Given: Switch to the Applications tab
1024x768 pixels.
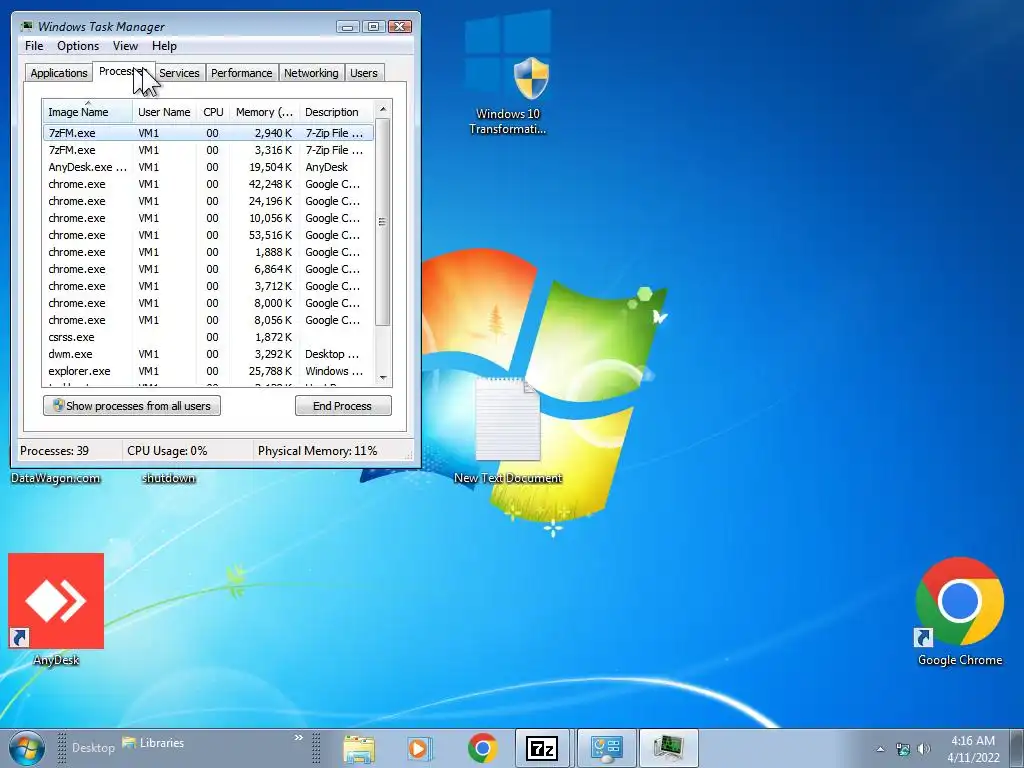Looking at the screenshot, I should point(59,73).
